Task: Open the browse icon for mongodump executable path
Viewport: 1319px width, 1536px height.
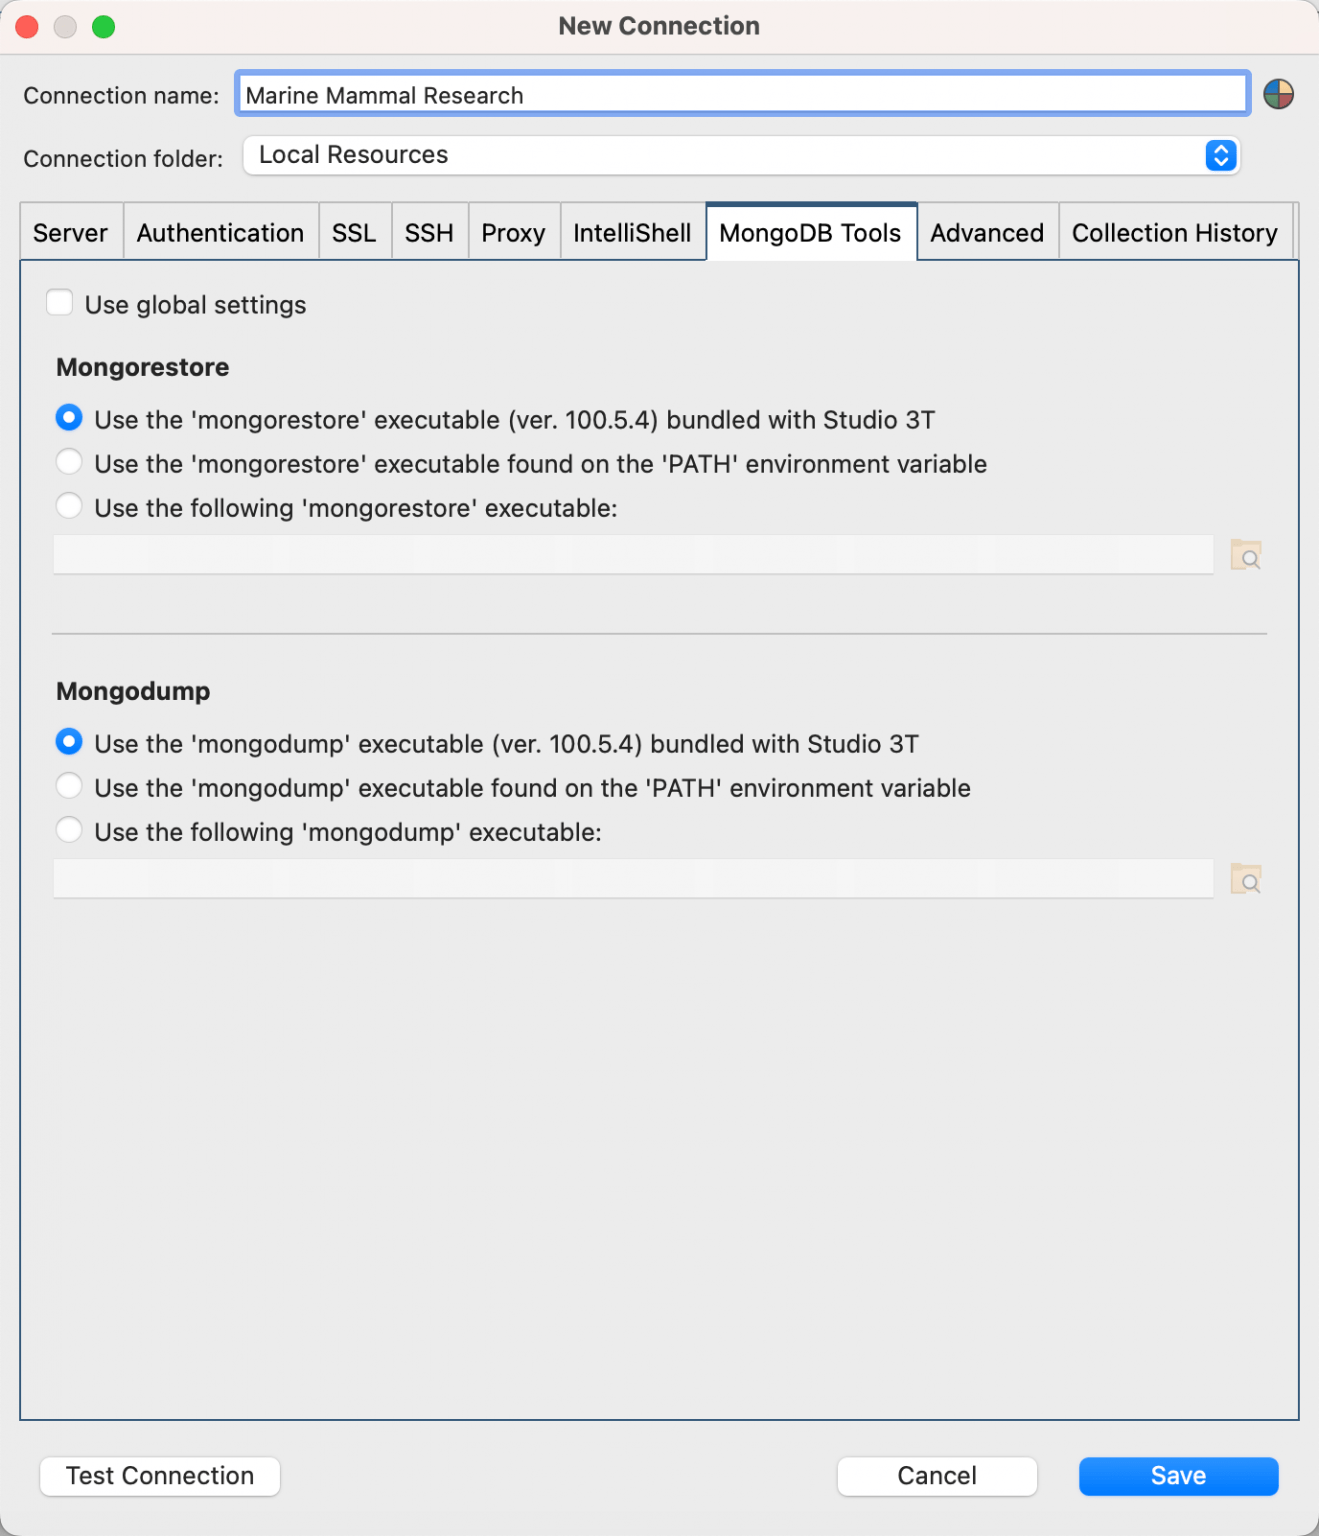Action: (x=1246, y=879)
